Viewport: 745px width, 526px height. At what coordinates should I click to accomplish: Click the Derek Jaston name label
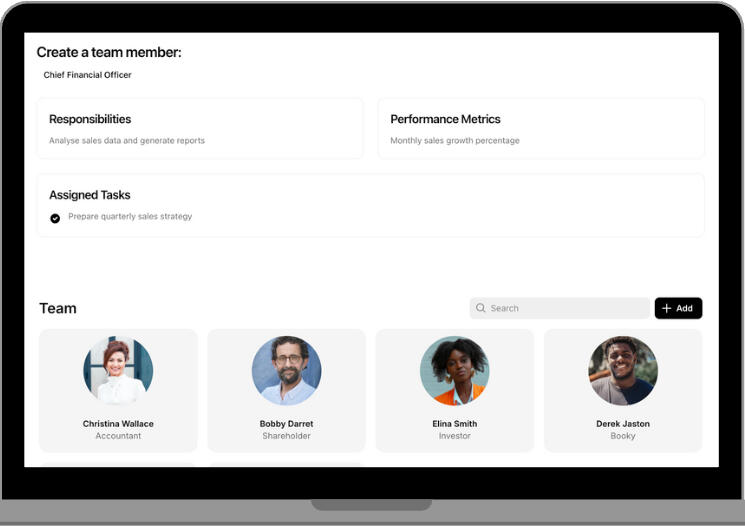(x=623, y=424)
